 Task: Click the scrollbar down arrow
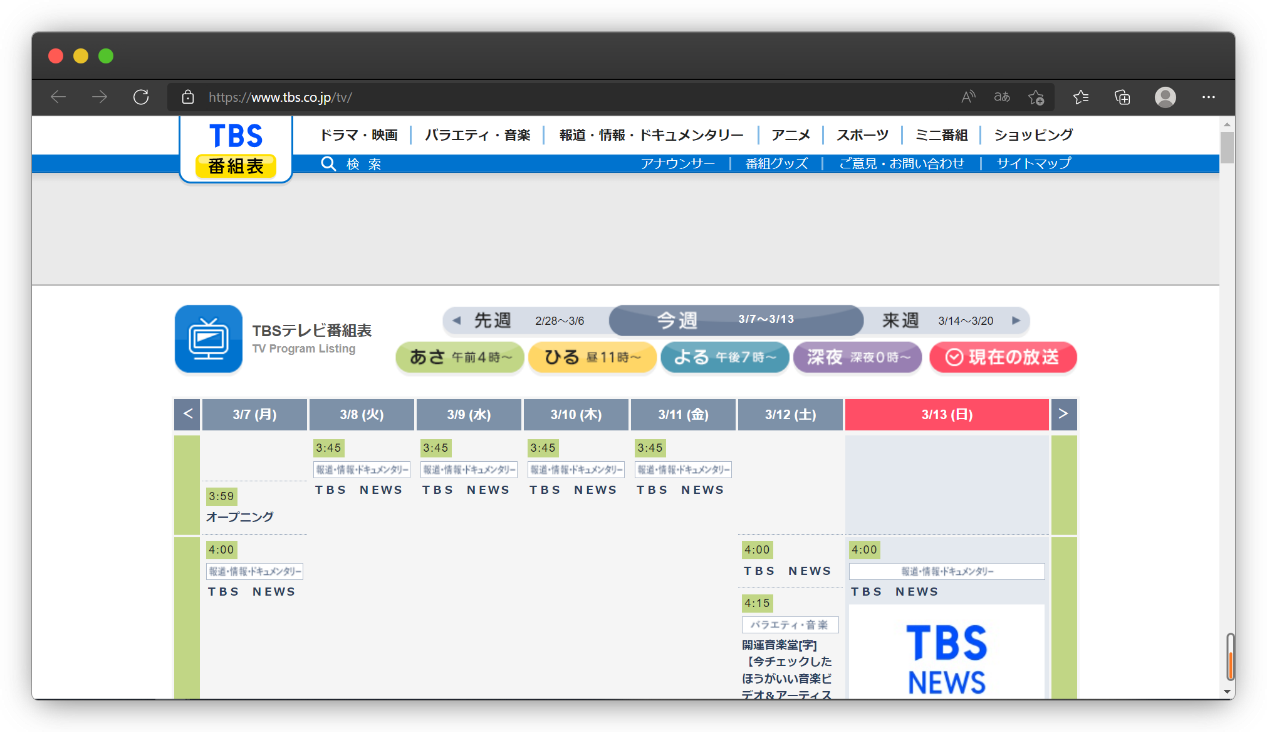(1227, 691)
